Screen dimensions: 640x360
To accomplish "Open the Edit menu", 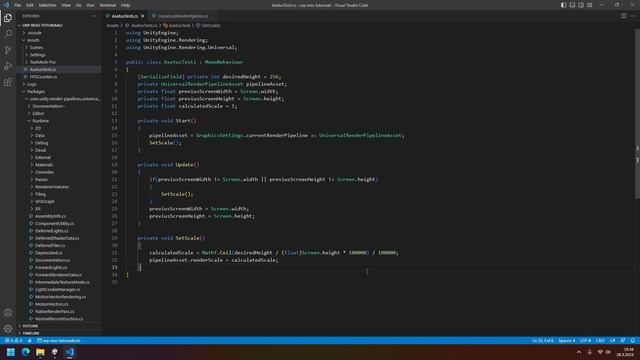I will (x=30, y=5).
